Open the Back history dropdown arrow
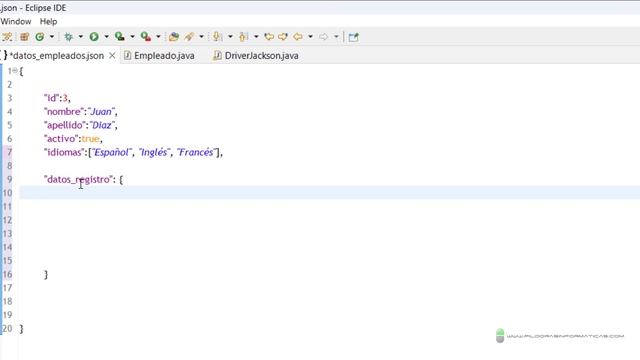This screenshot has width=640, height=360. pyautogui.click(x=311, y=37)
